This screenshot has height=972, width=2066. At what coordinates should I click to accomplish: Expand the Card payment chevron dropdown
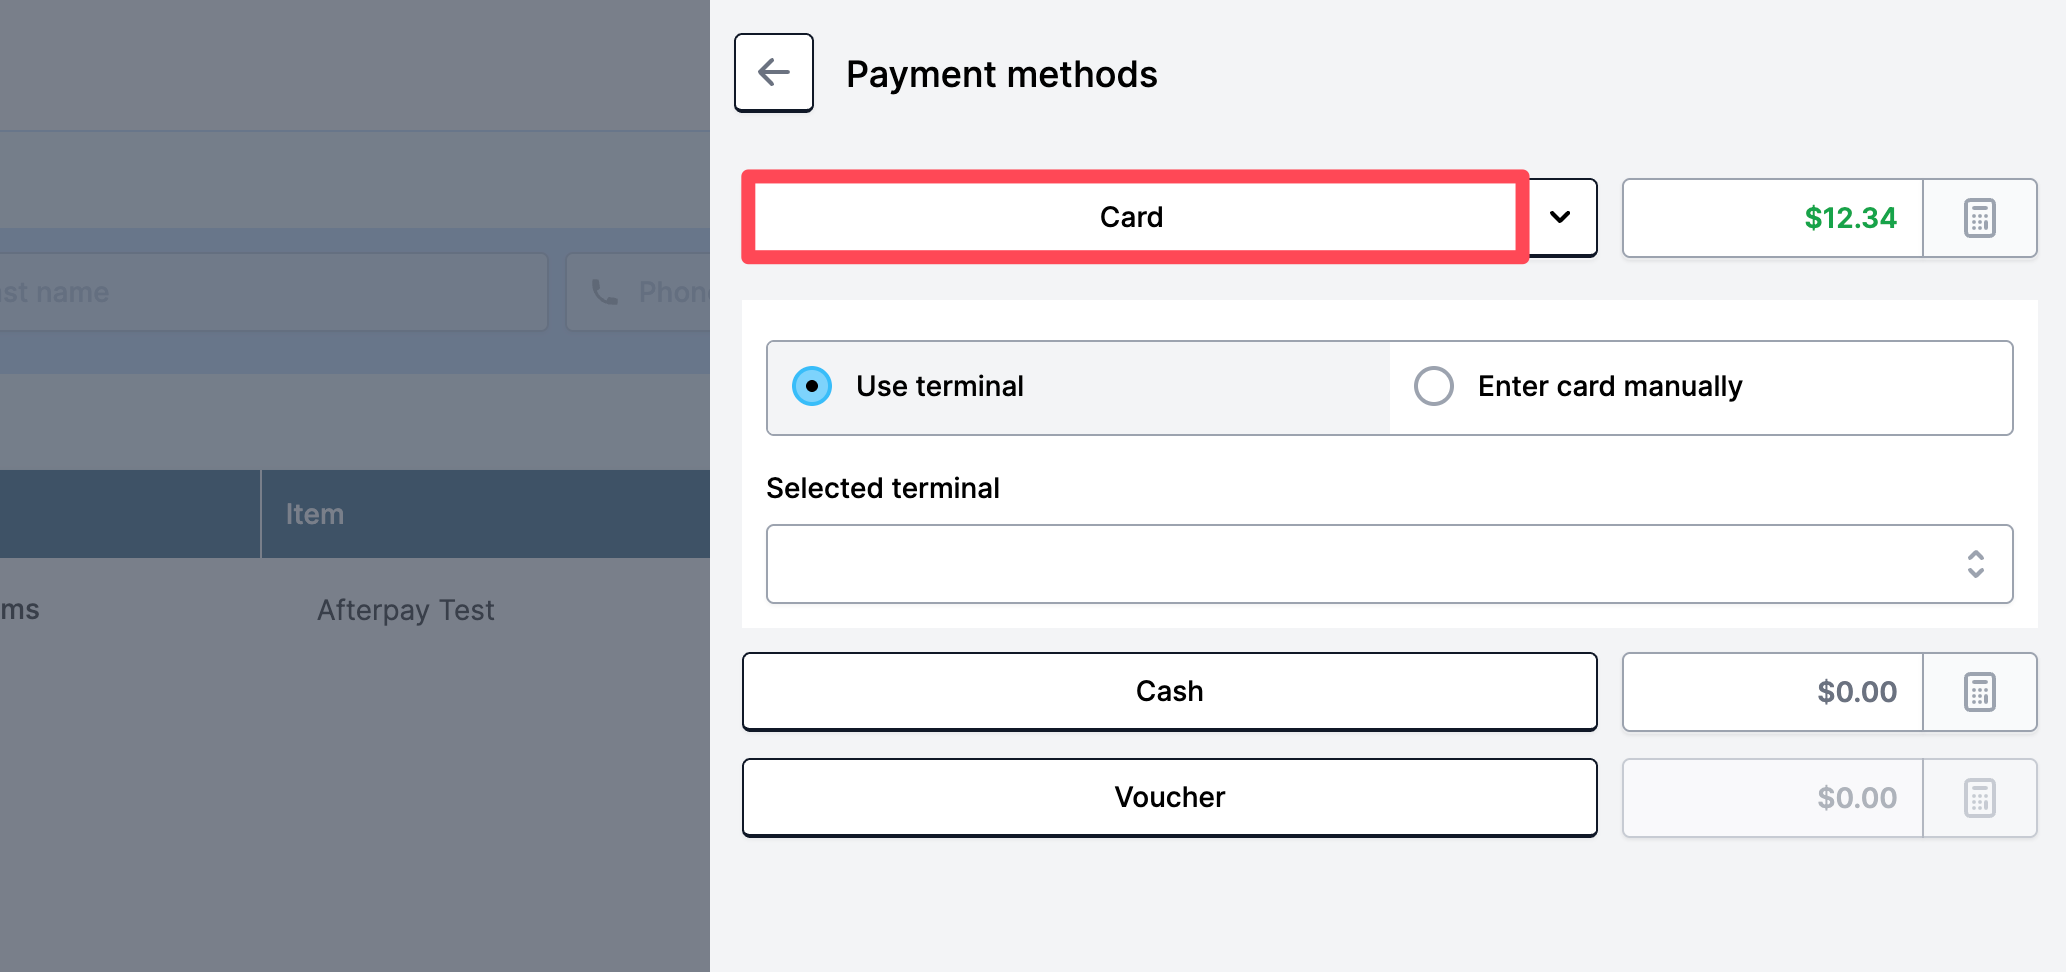pos(1560,217)
